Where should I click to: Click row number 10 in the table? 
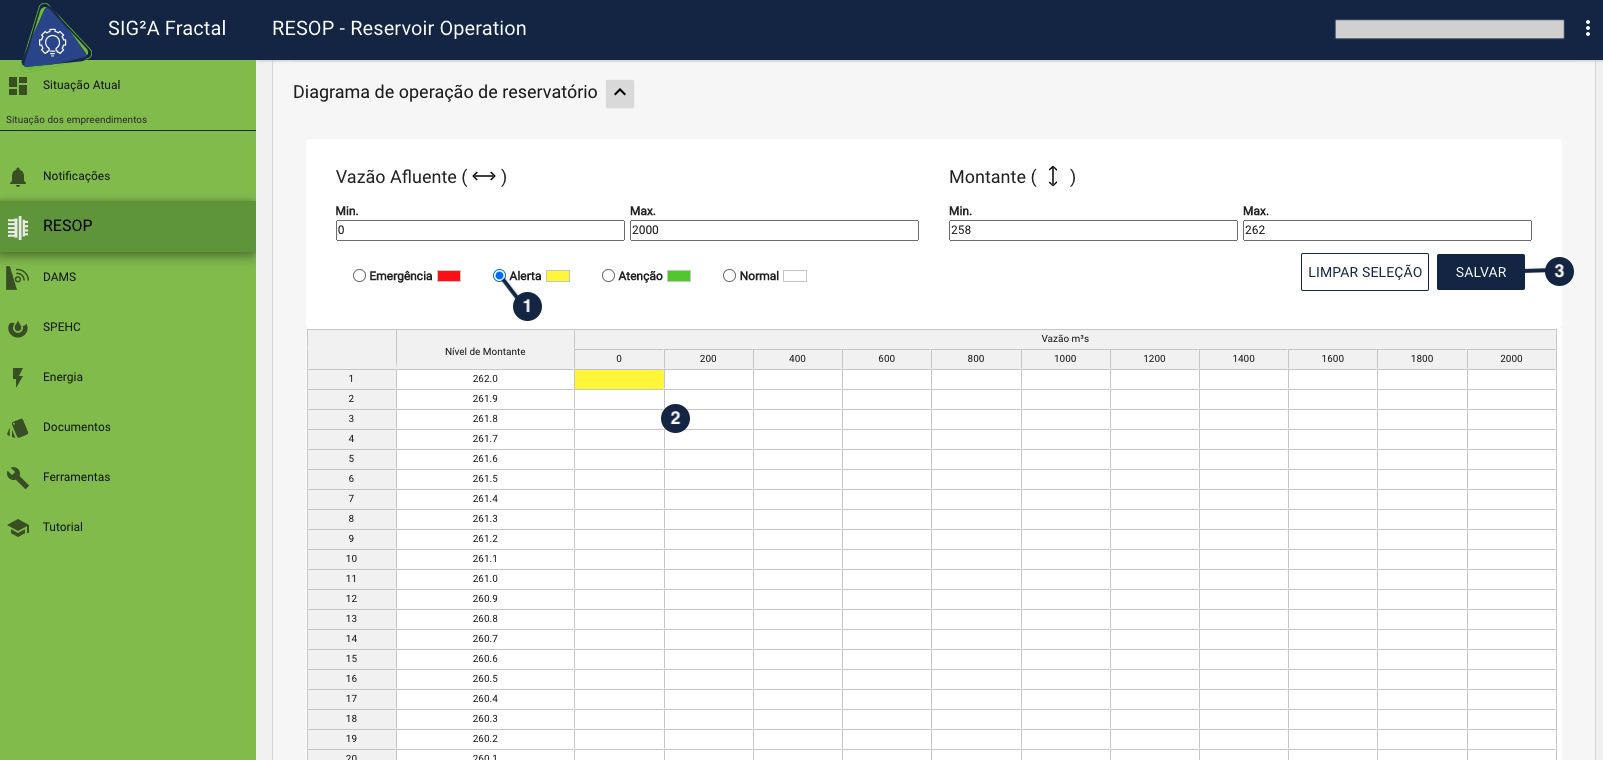coord(351,559)
